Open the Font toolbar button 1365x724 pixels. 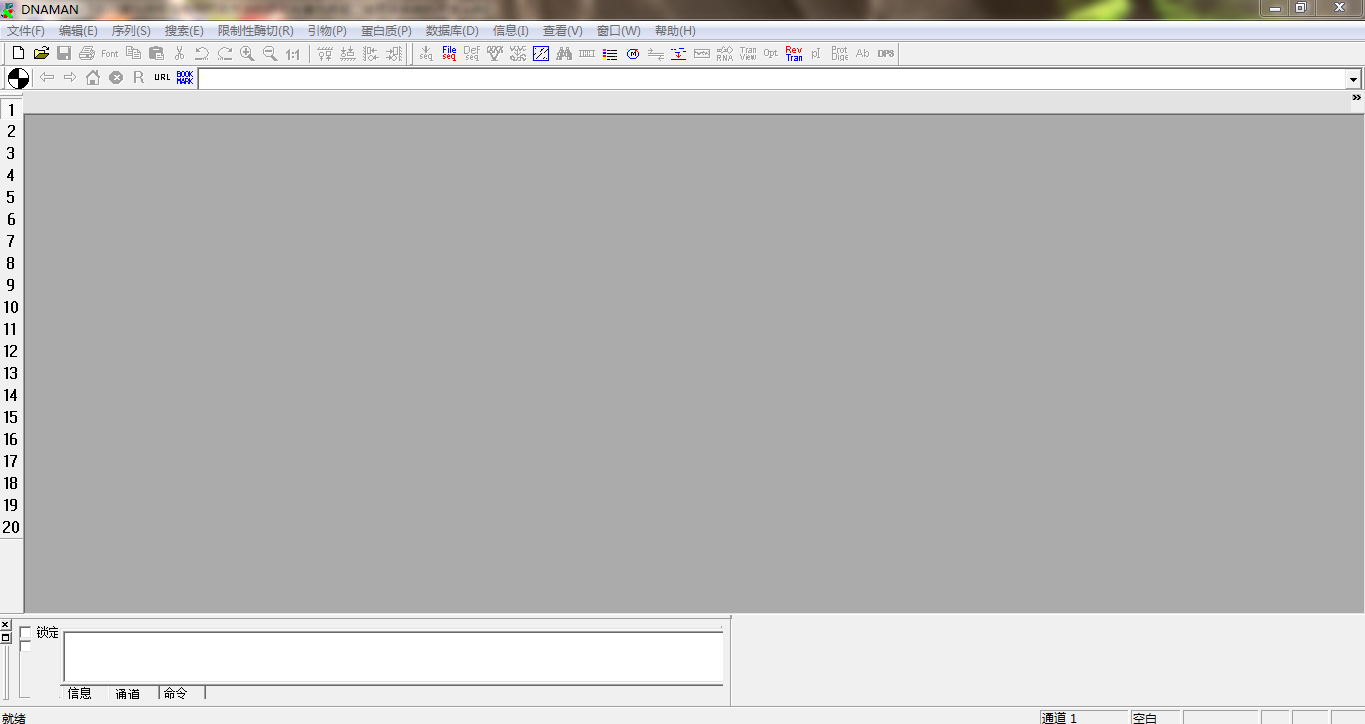[x=110, y=53]
